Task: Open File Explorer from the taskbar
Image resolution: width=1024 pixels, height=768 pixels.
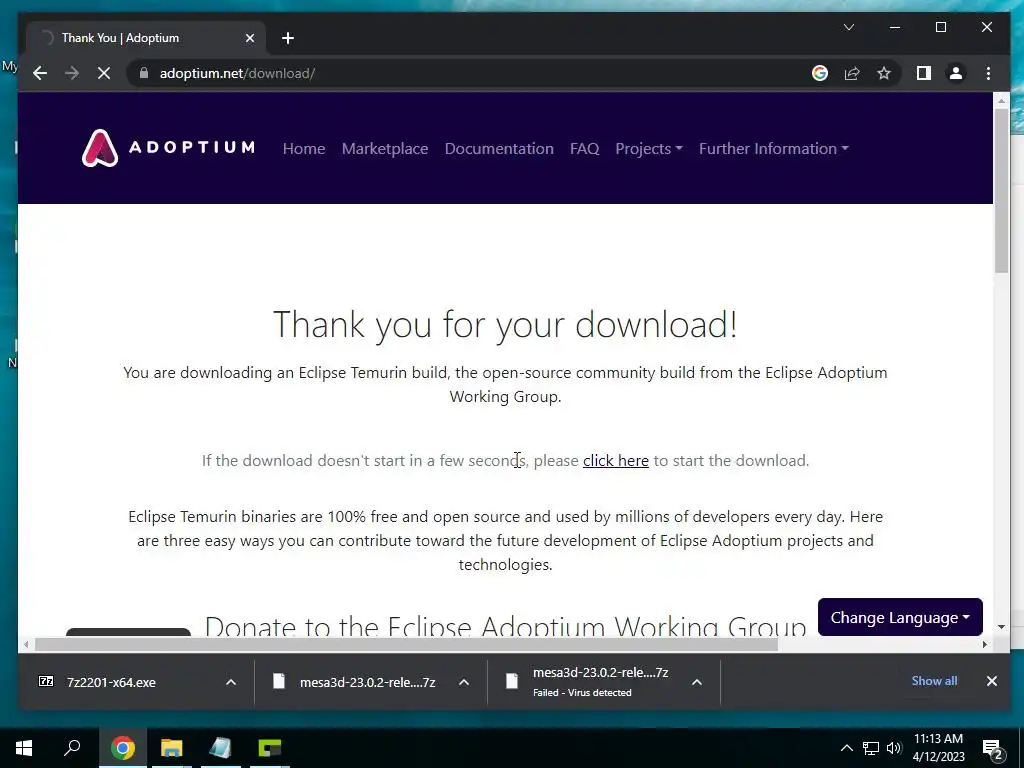Action: point(172,748)
